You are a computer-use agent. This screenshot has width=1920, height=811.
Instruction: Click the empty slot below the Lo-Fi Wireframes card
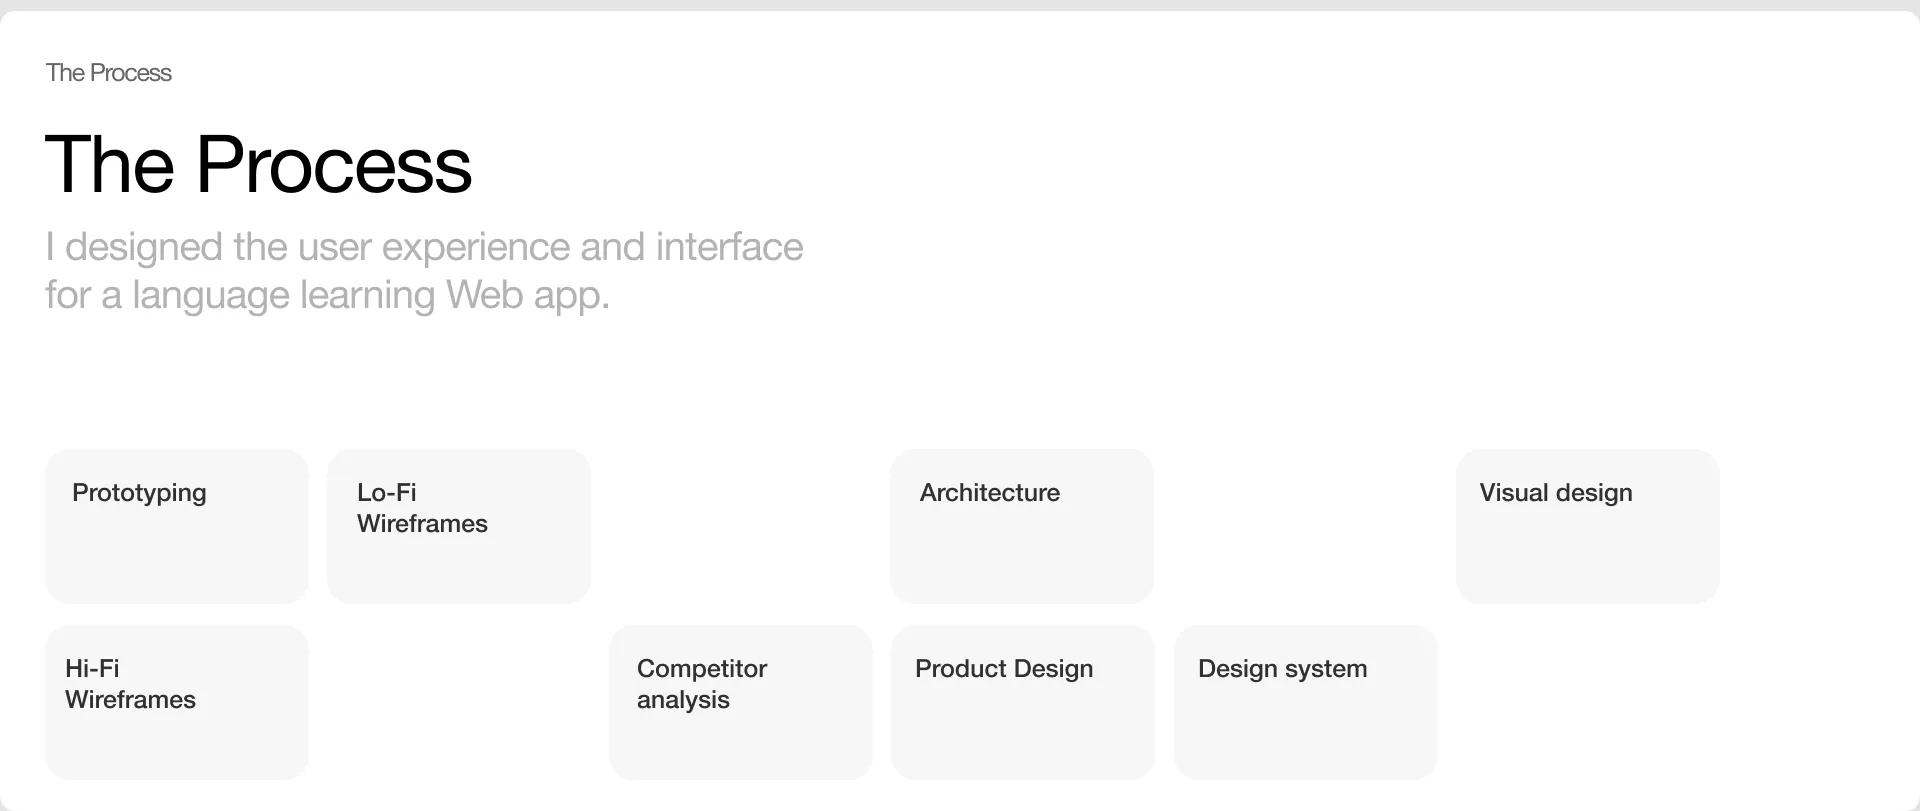tap(459, 702)
